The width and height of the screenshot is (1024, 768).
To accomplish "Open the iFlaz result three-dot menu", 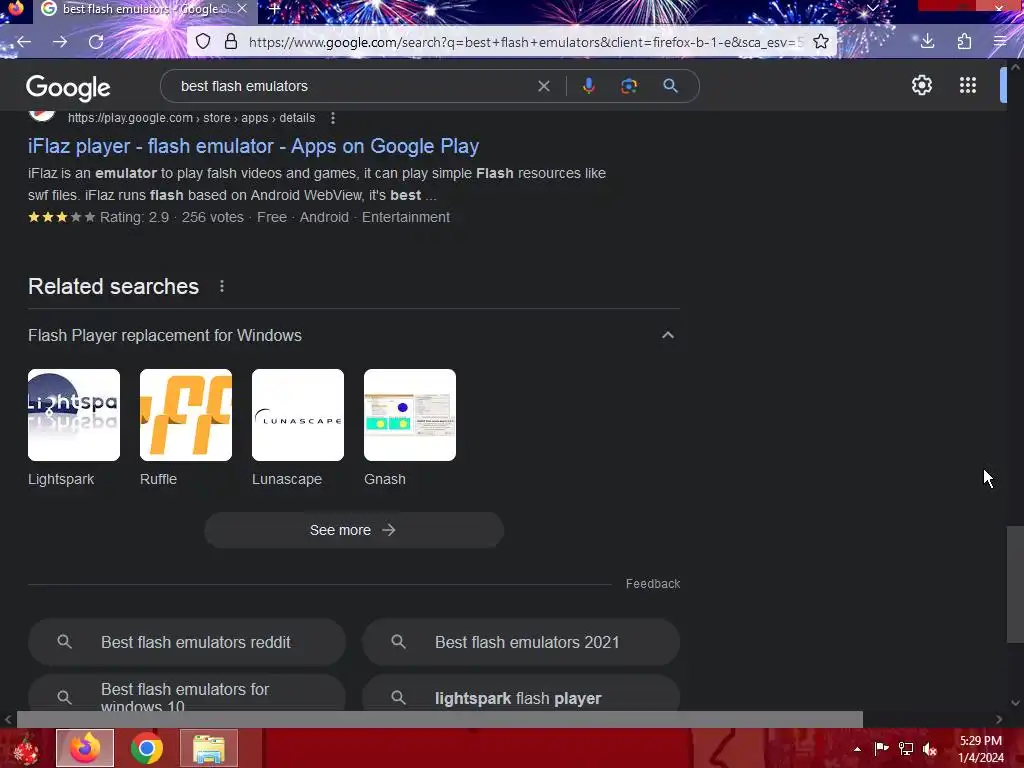I will 332,118.
